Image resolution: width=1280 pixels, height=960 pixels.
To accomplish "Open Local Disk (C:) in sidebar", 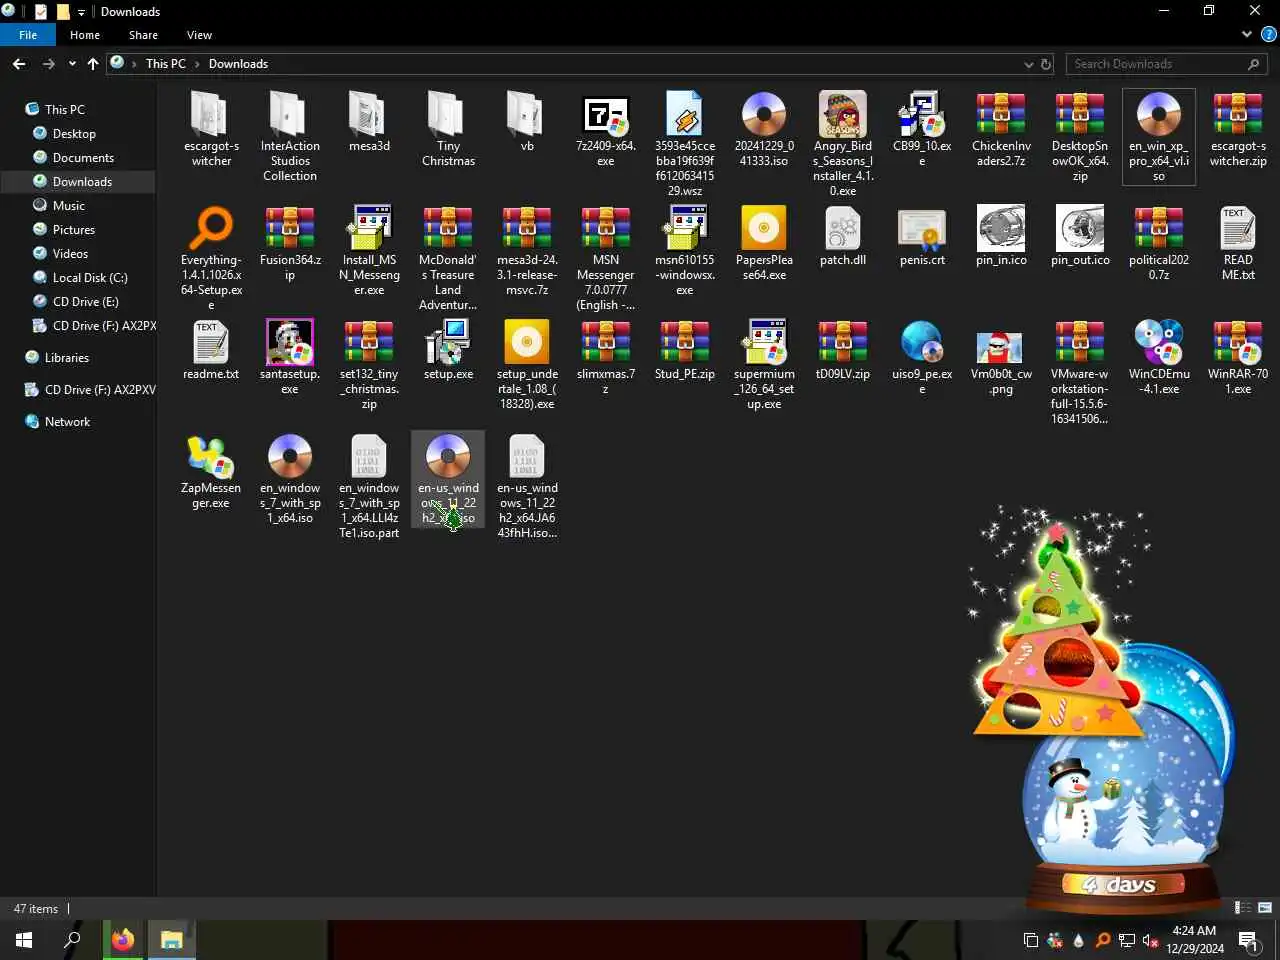I will point(90,278).
